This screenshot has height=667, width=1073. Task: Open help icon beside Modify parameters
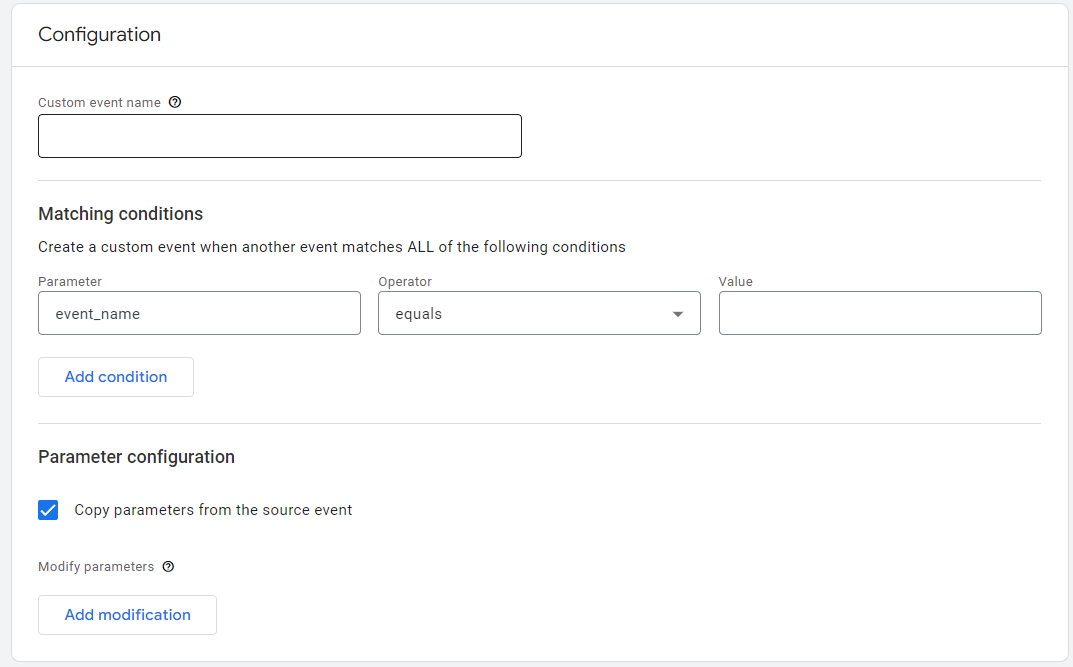tap(168, 566)
